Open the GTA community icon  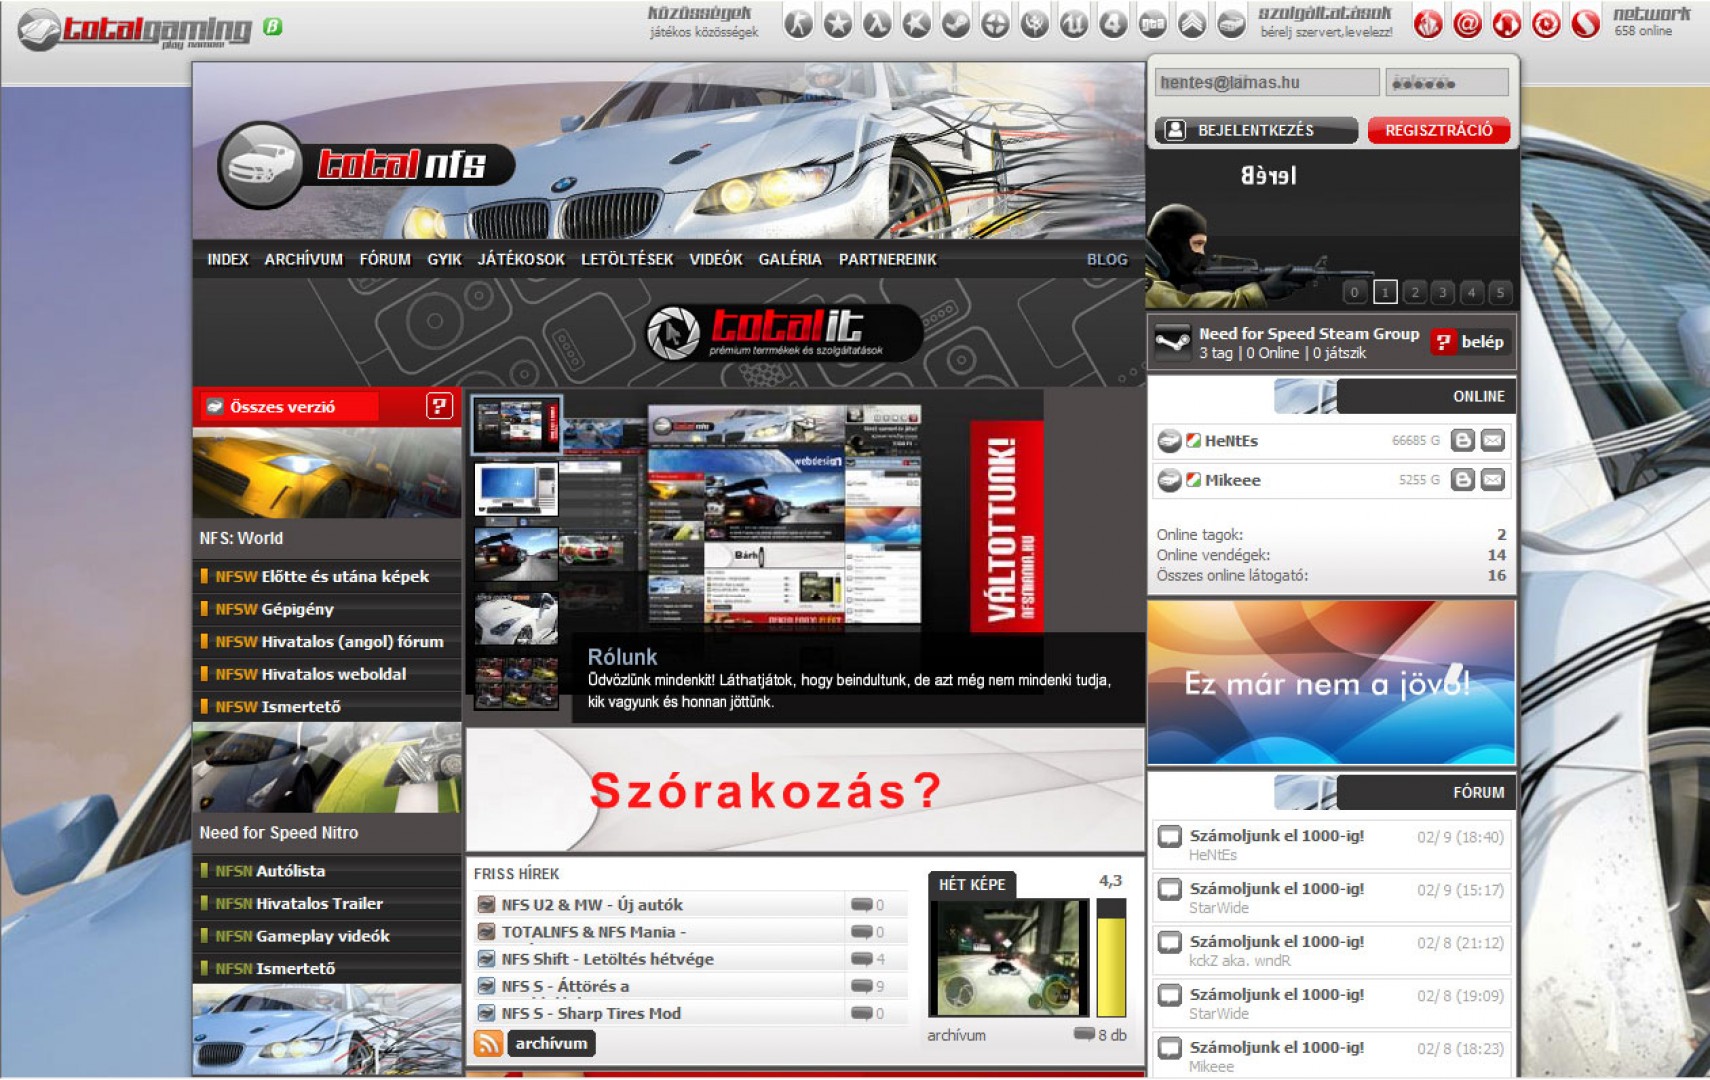pos(1153,23)
